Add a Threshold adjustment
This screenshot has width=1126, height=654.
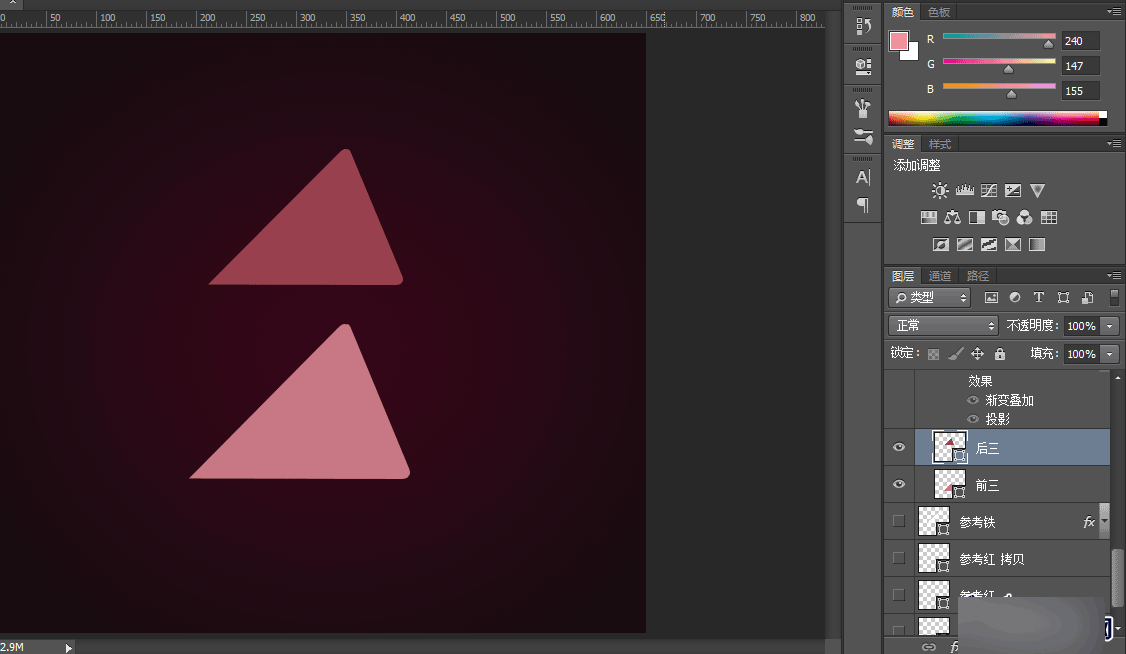point(989,245)
